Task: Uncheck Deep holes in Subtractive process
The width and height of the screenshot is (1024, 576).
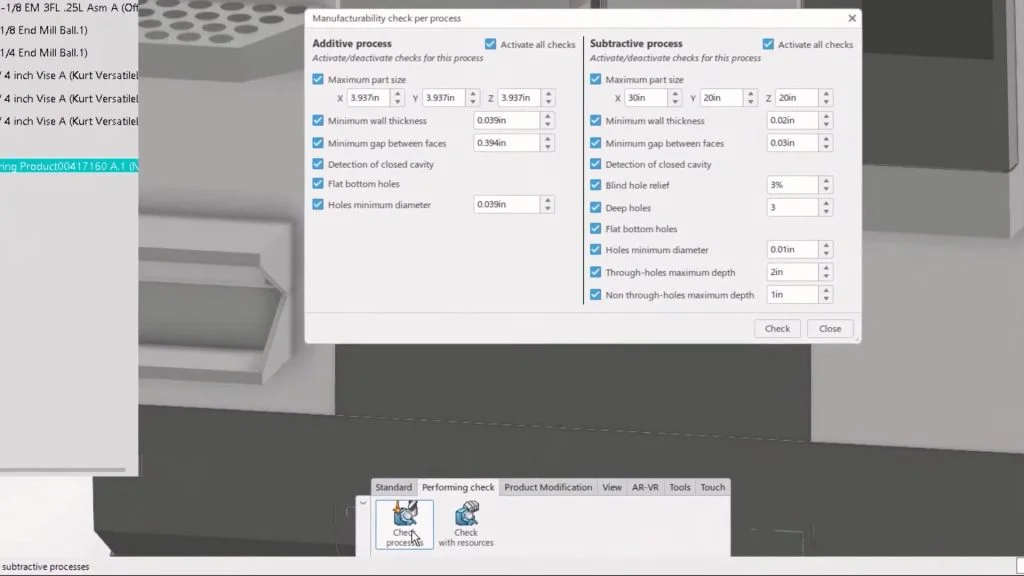Action: (x=596, y=208)
